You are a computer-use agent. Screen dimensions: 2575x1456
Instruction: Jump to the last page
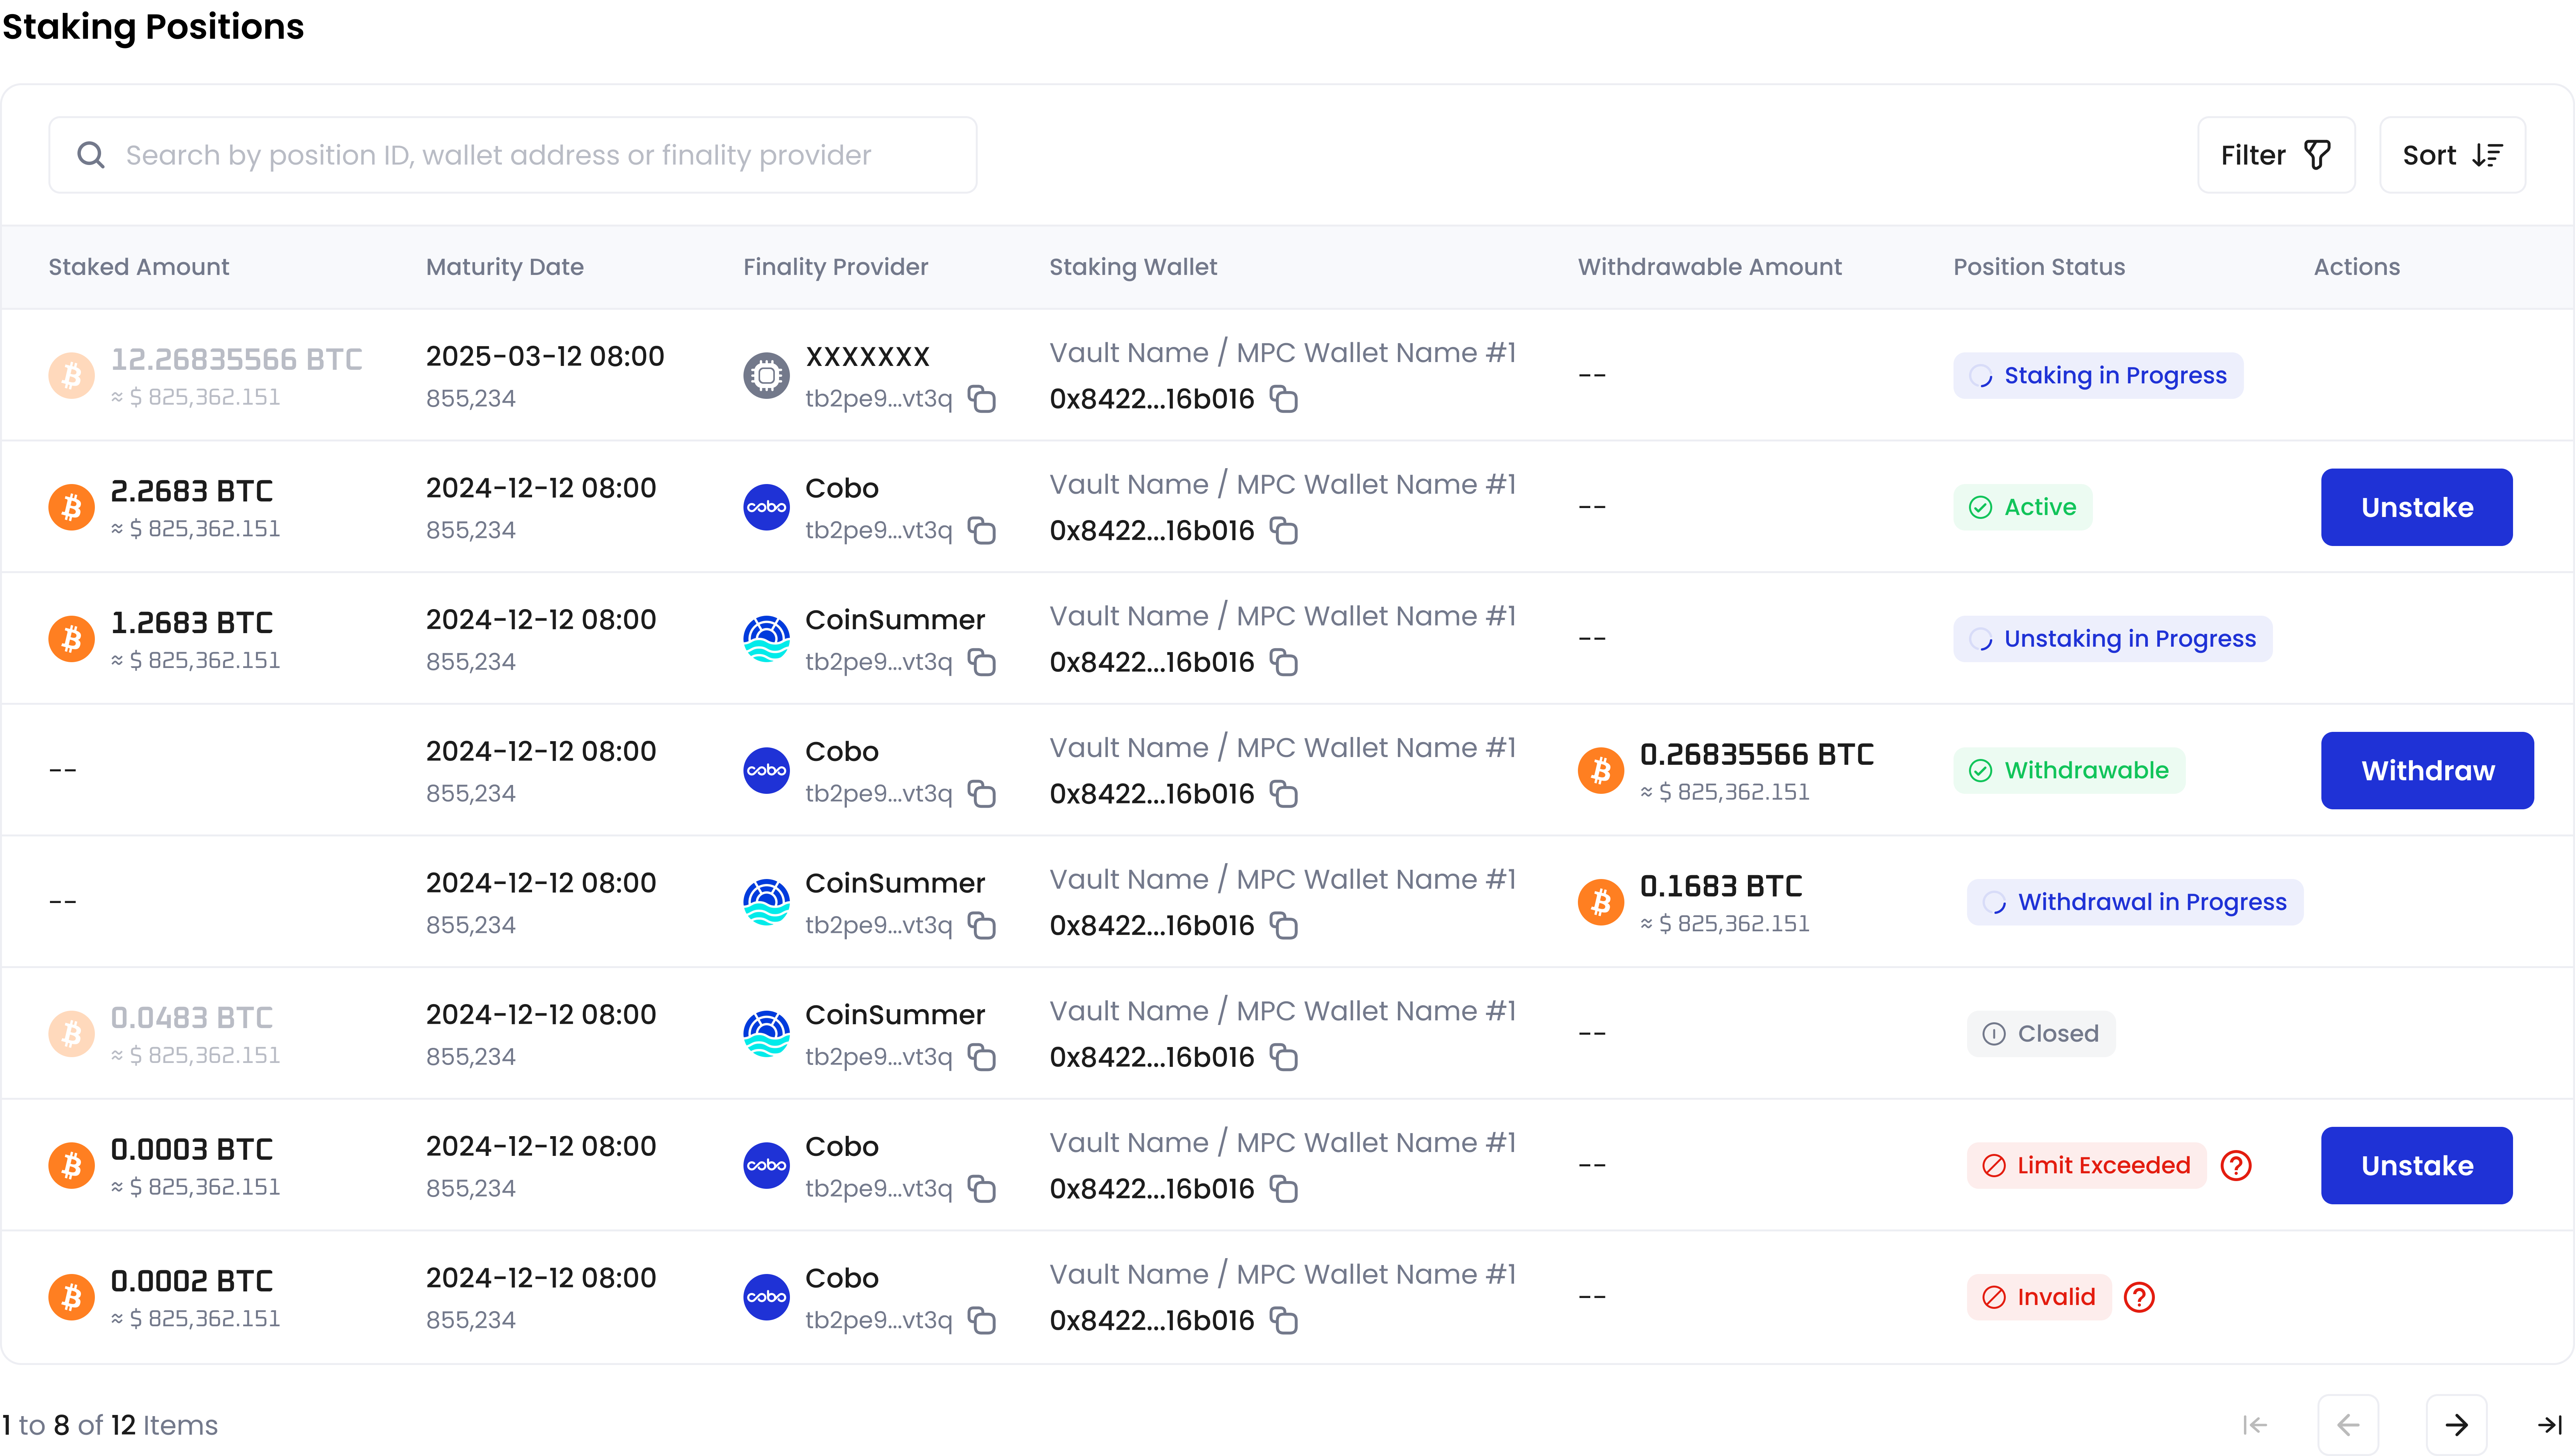point(2549,1425)
